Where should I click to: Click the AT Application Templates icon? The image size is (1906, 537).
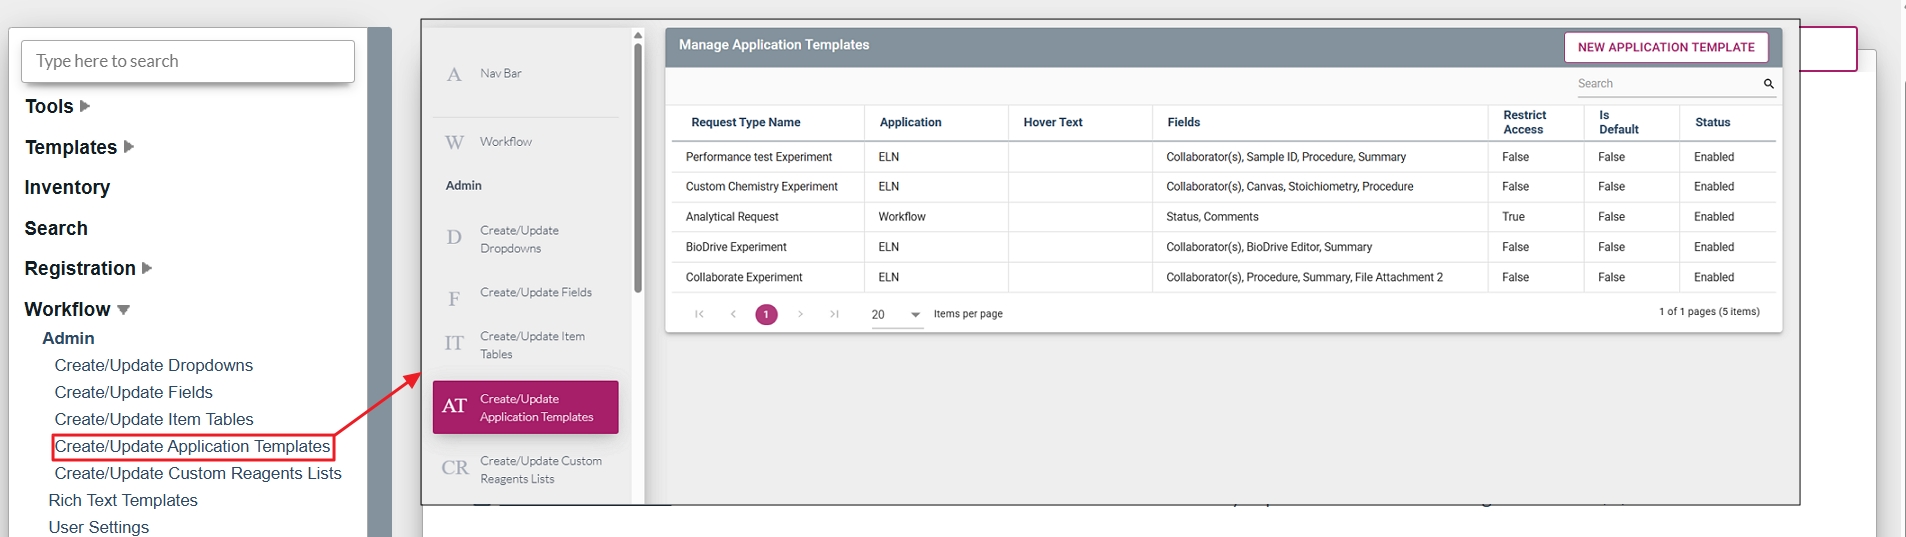(x=454, y=406)
